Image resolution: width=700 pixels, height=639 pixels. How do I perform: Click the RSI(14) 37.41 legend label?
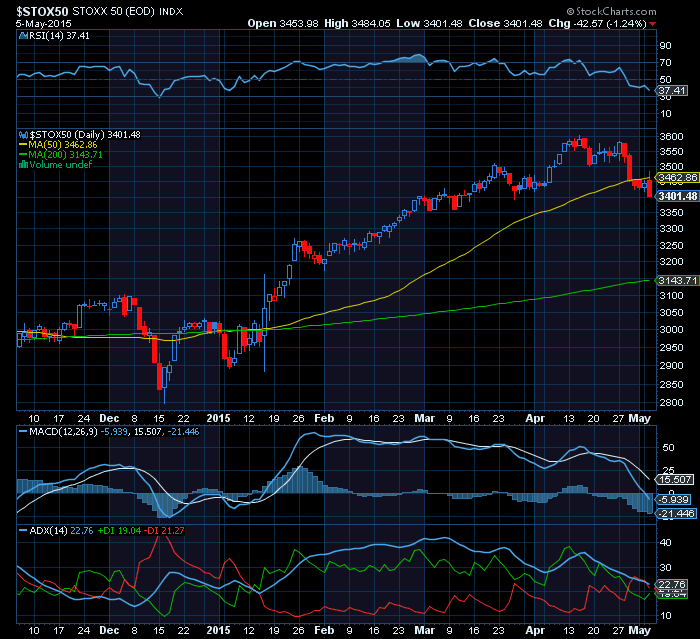59,36
